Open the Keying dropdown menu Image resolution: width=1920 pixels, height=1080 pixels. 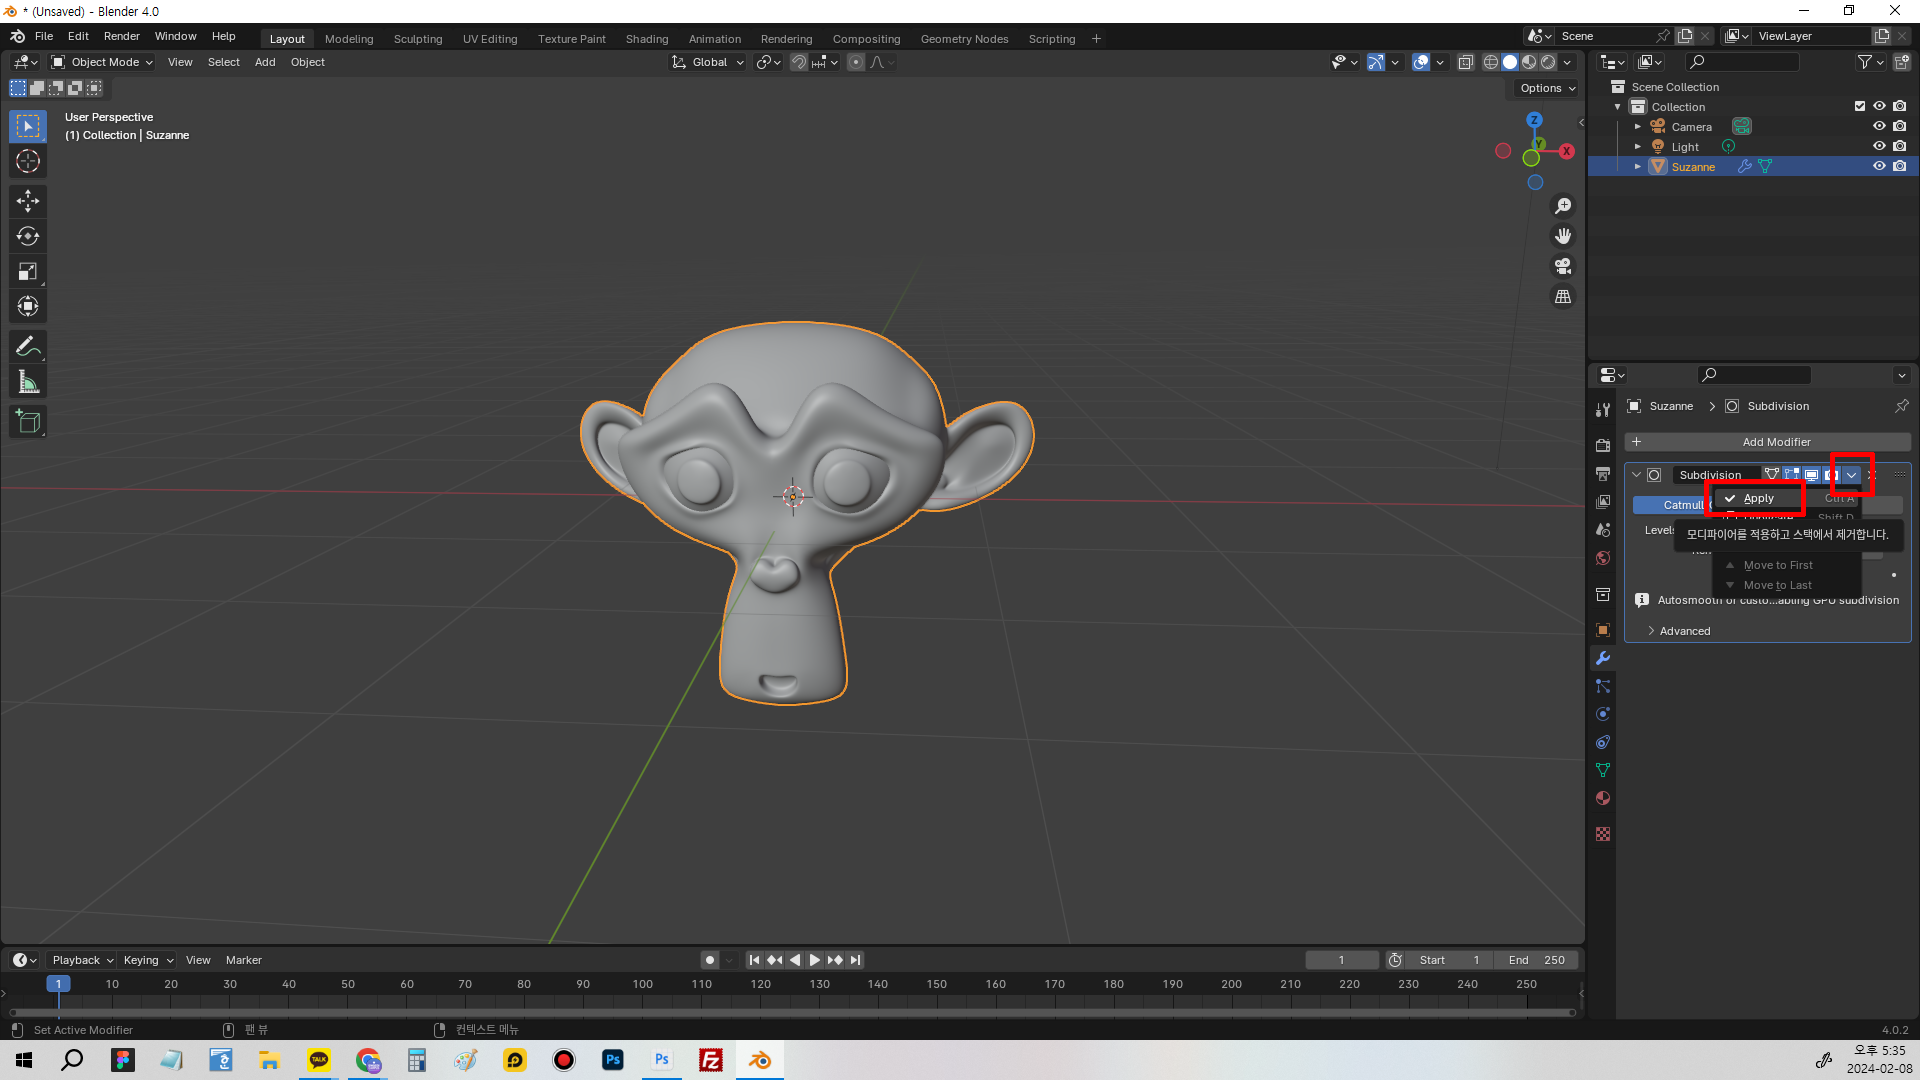(148, 960)
